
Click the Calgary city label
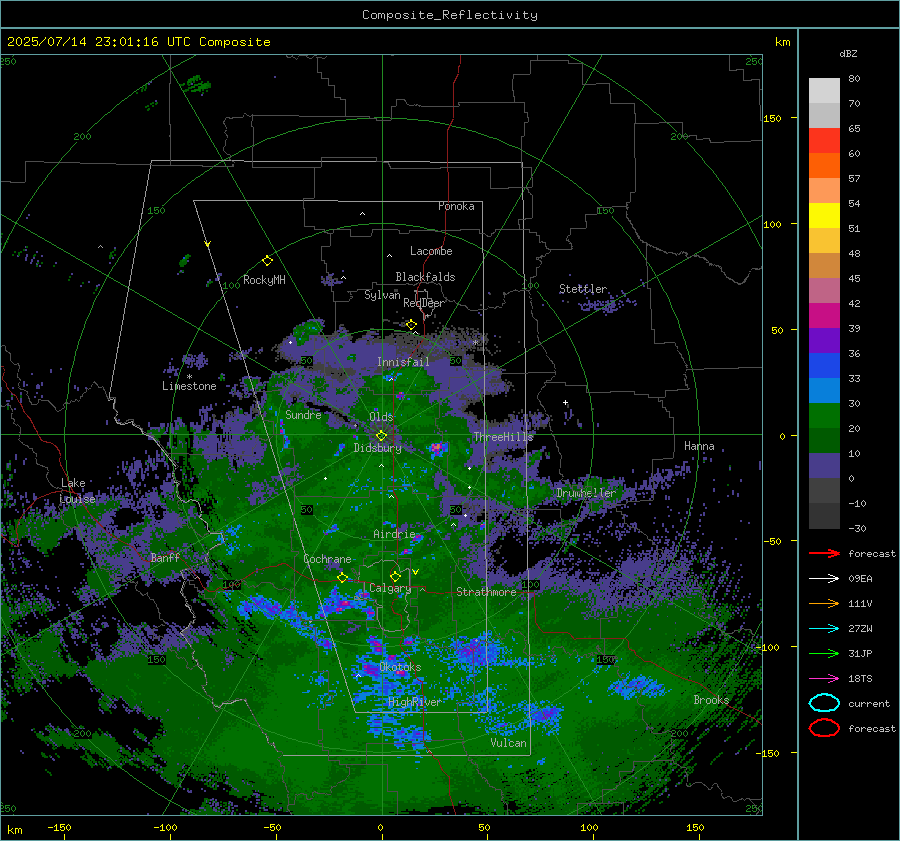tap(390, 588)
